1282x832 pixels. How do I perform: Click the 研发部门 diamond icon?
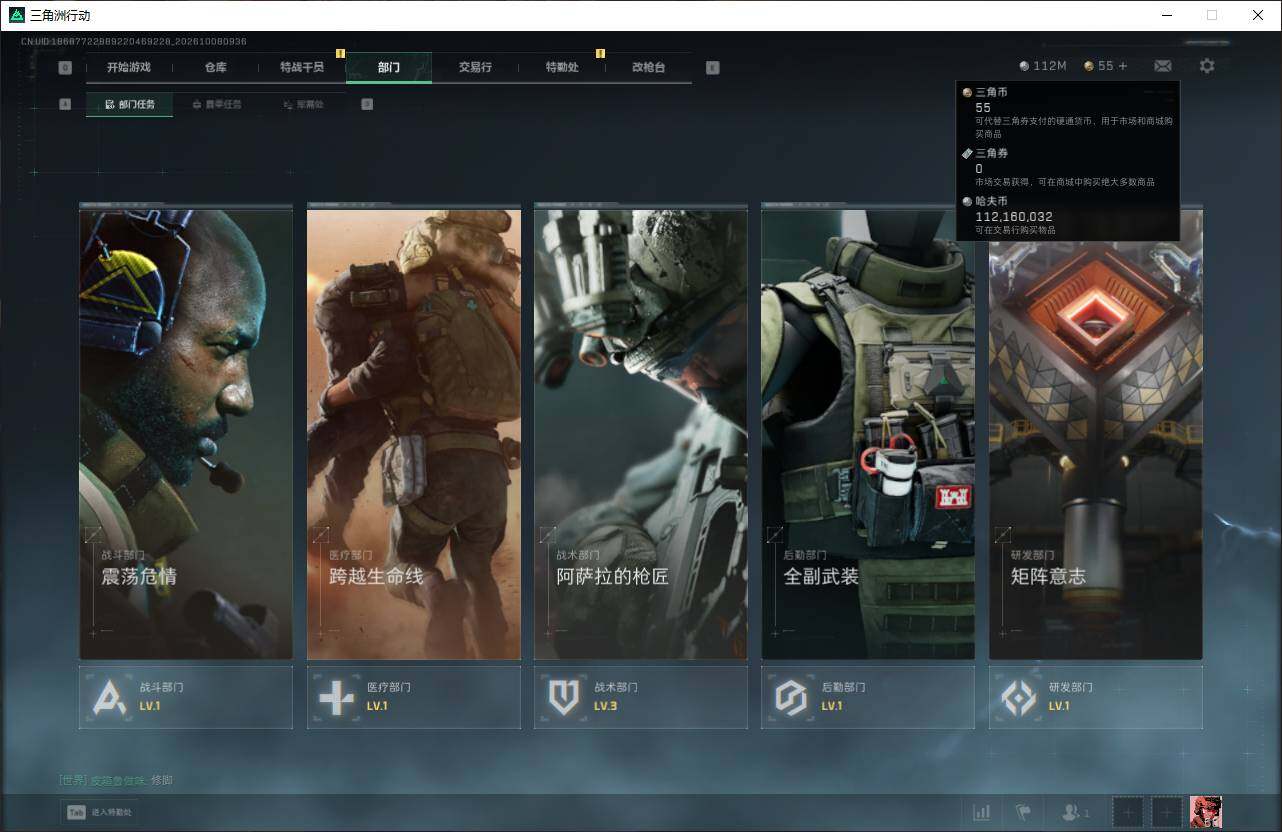(x=1019, y=697)
